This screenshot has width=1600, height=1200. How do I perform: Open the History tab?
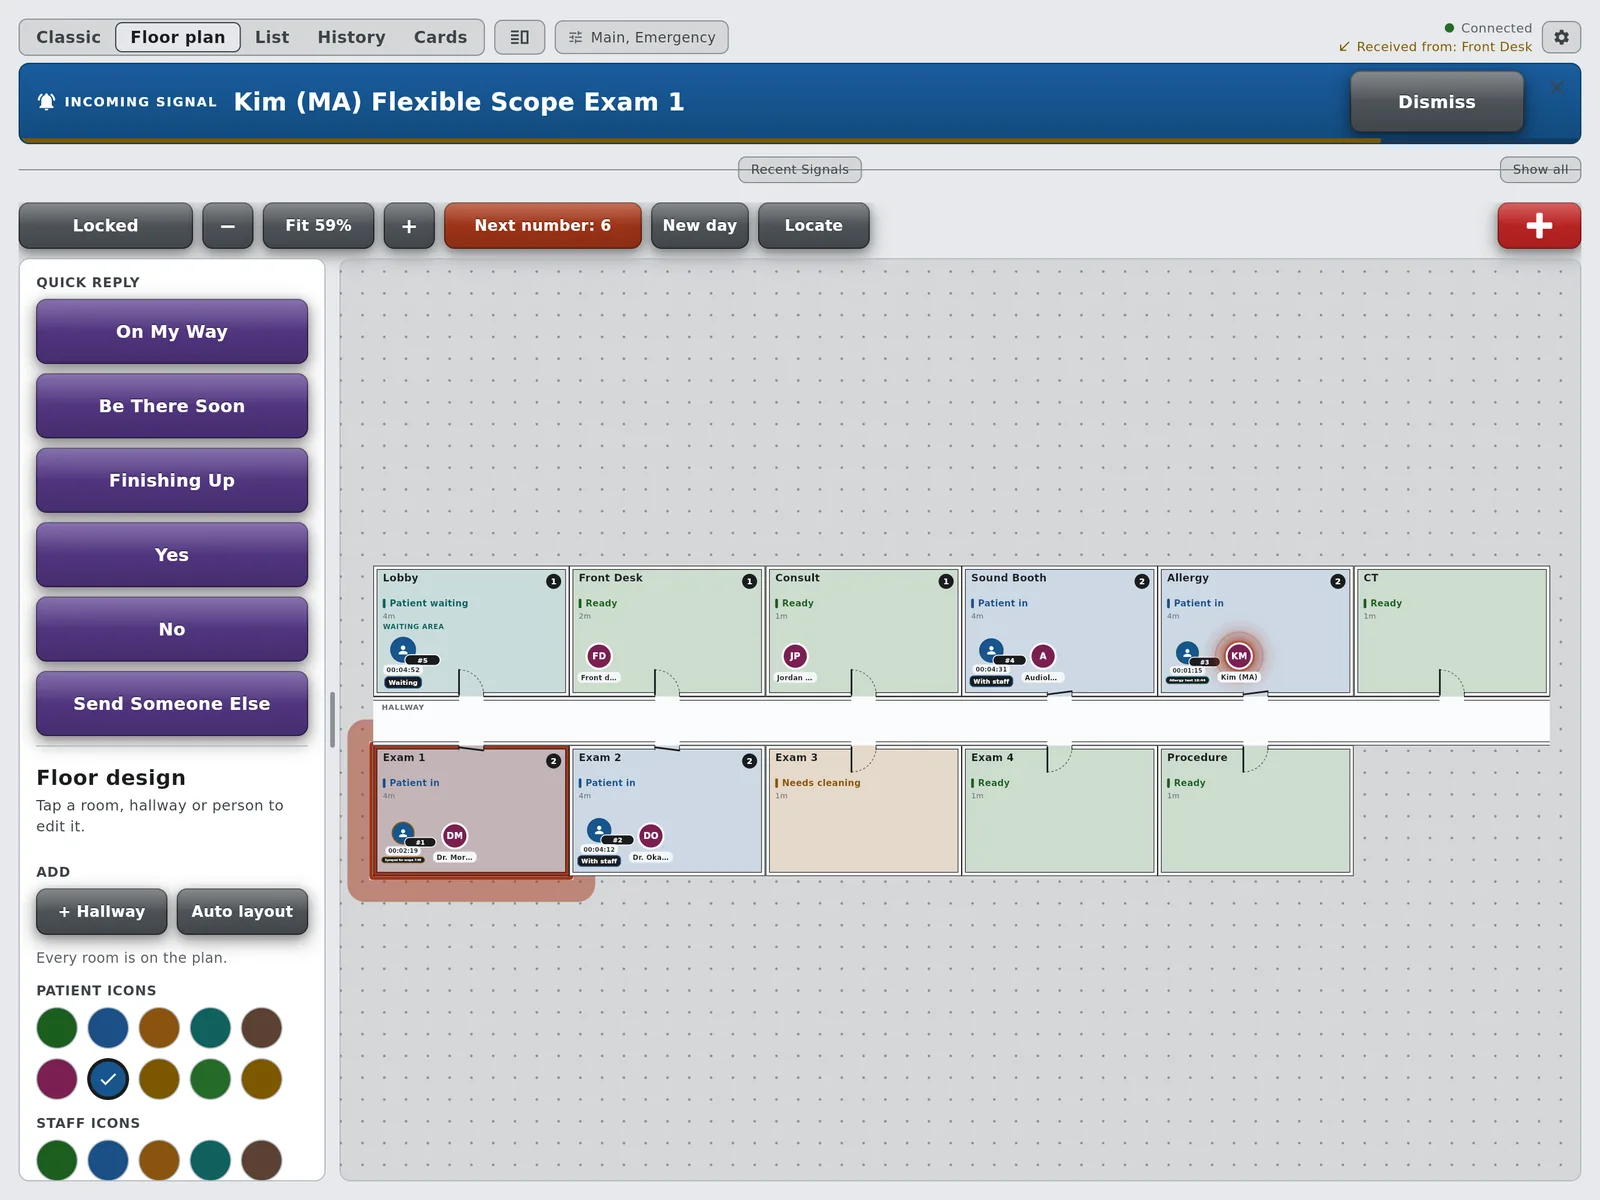coord(351,37)
